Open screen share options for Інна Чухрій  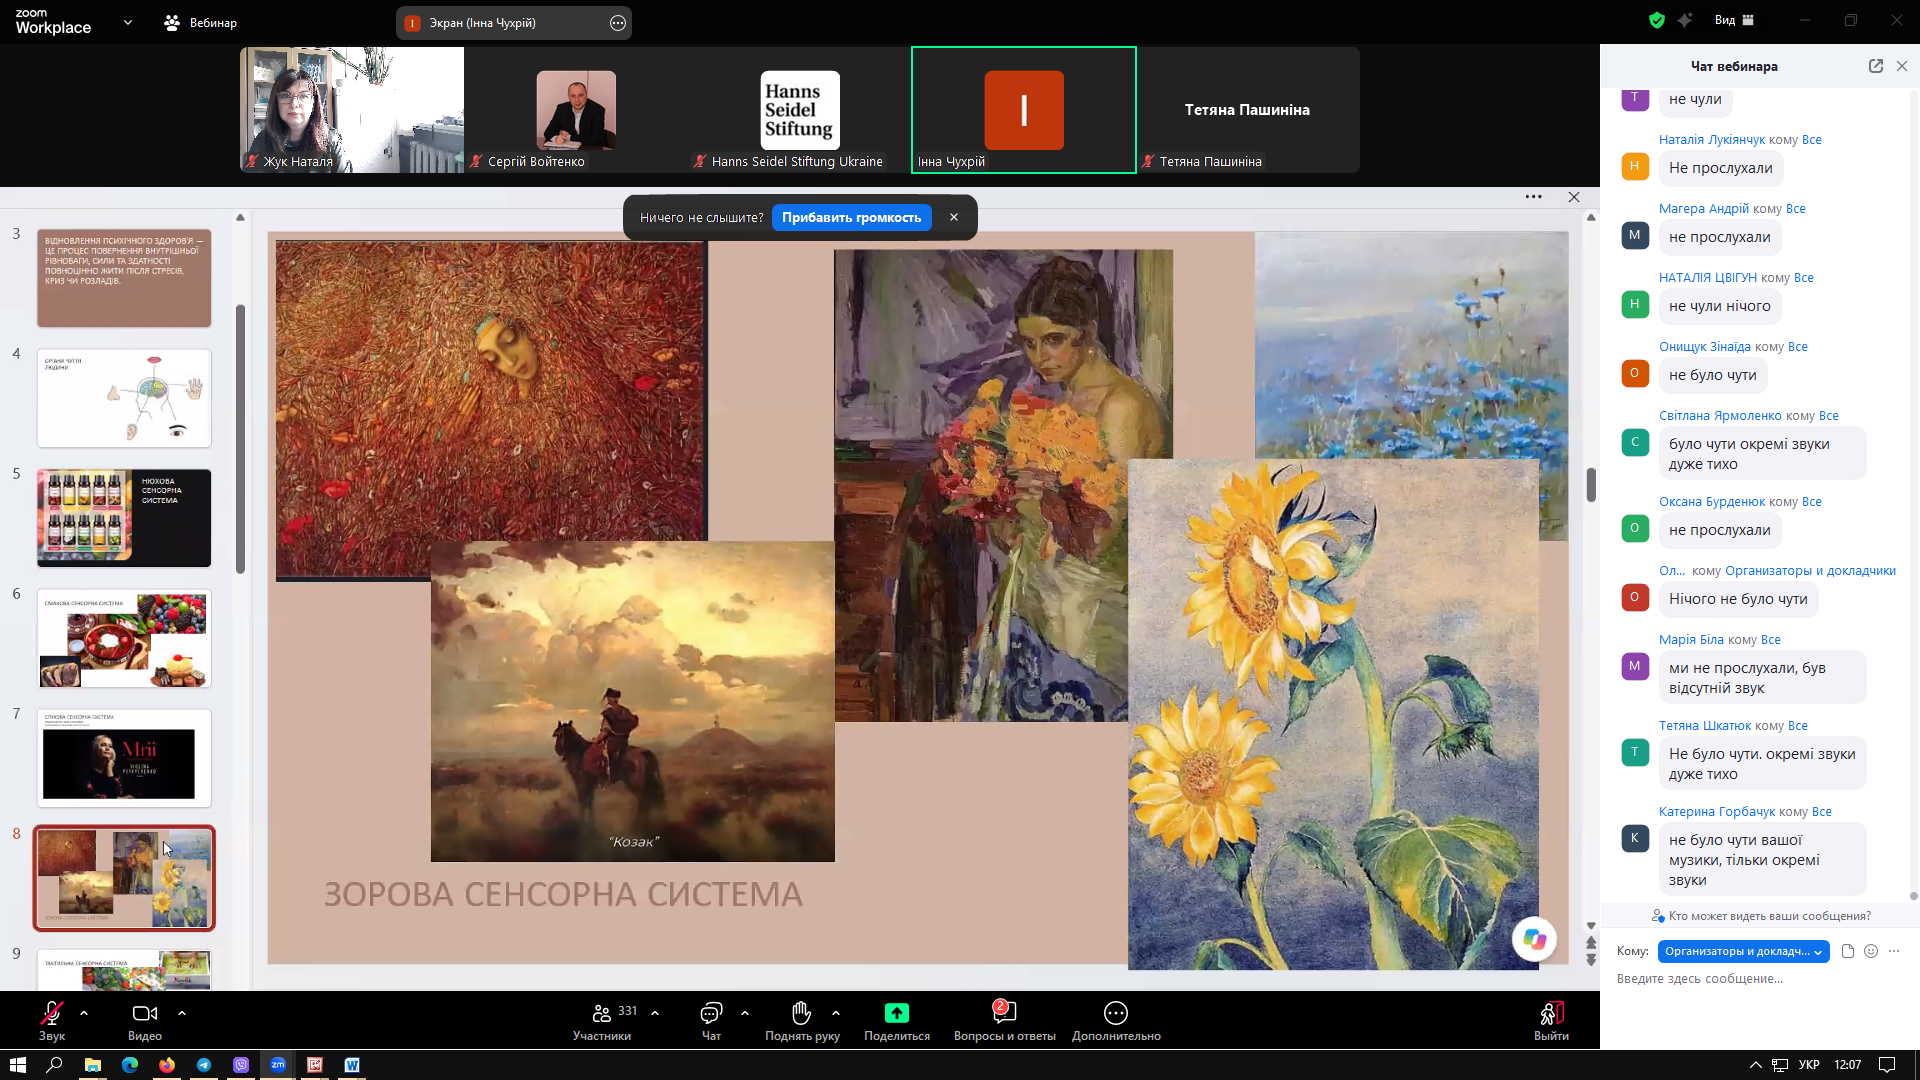618,23
